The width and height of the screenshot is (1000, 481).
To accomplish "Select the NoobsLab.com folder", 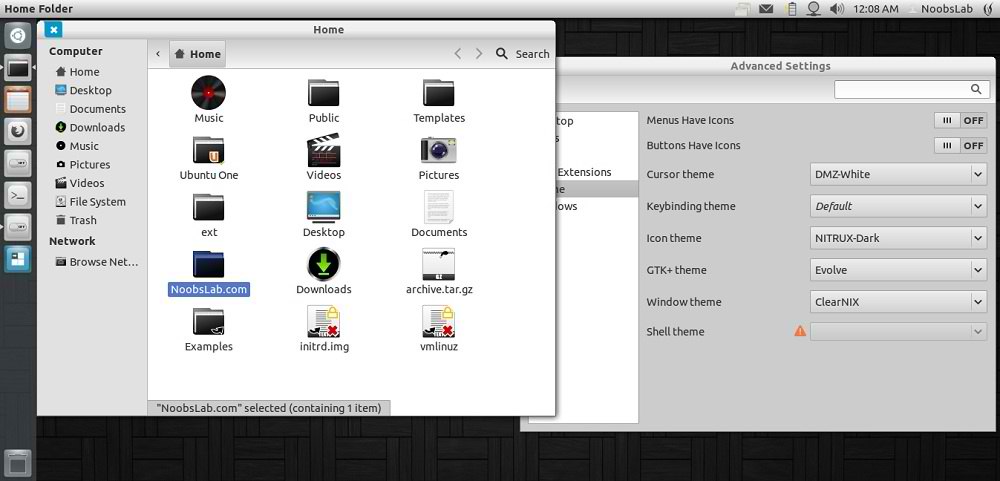I will coord(209,264).
